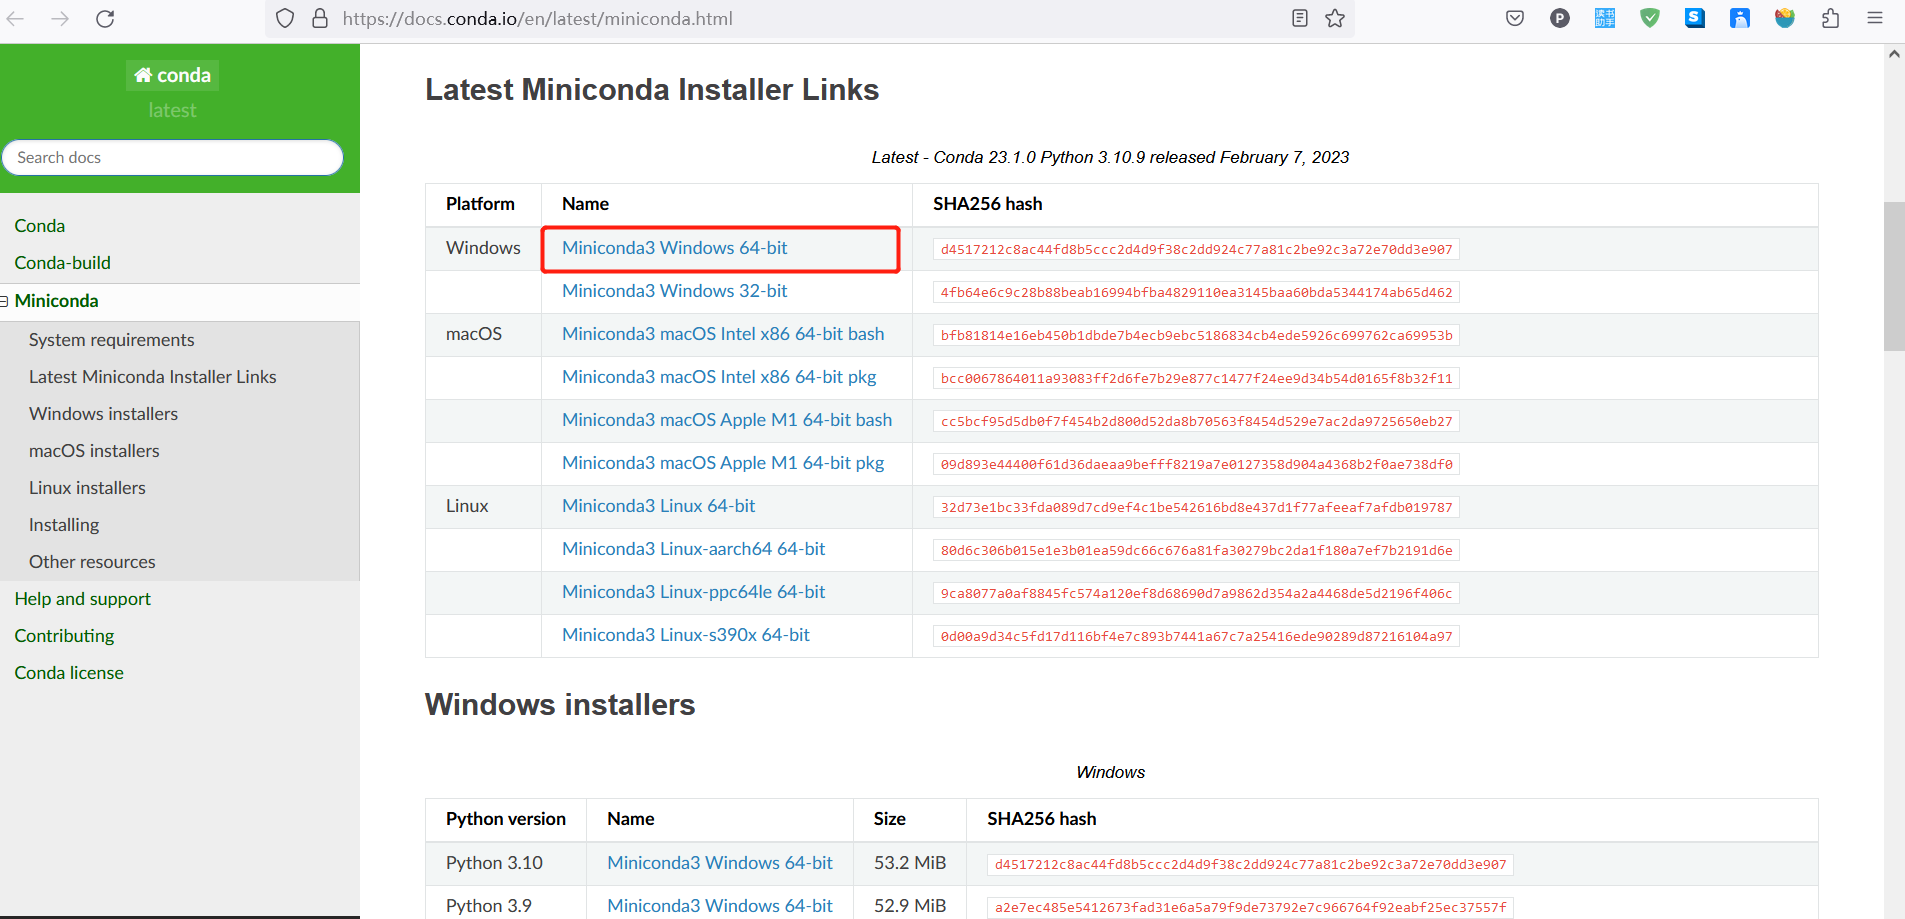Screen dimensions: 1905x919
Task: Download Miniconda3 Linux-aarch64 64-bit installer
Action: 694,549
